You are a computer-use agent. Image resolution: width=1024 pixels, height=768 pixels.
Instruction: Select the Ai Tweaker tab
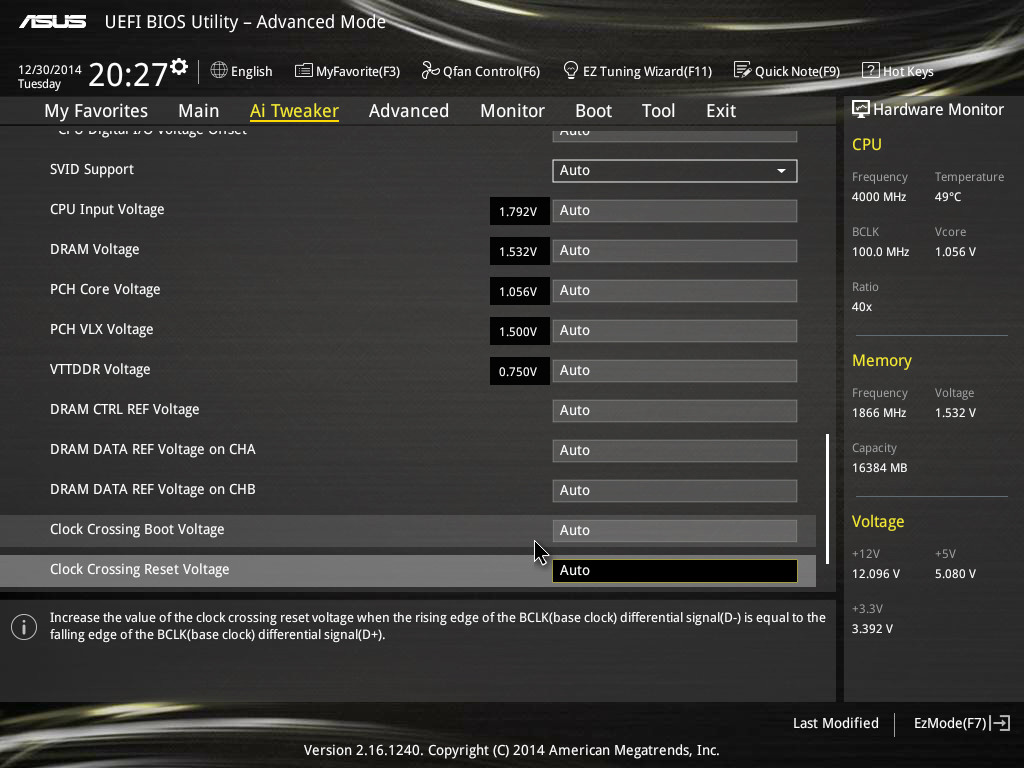294,111
